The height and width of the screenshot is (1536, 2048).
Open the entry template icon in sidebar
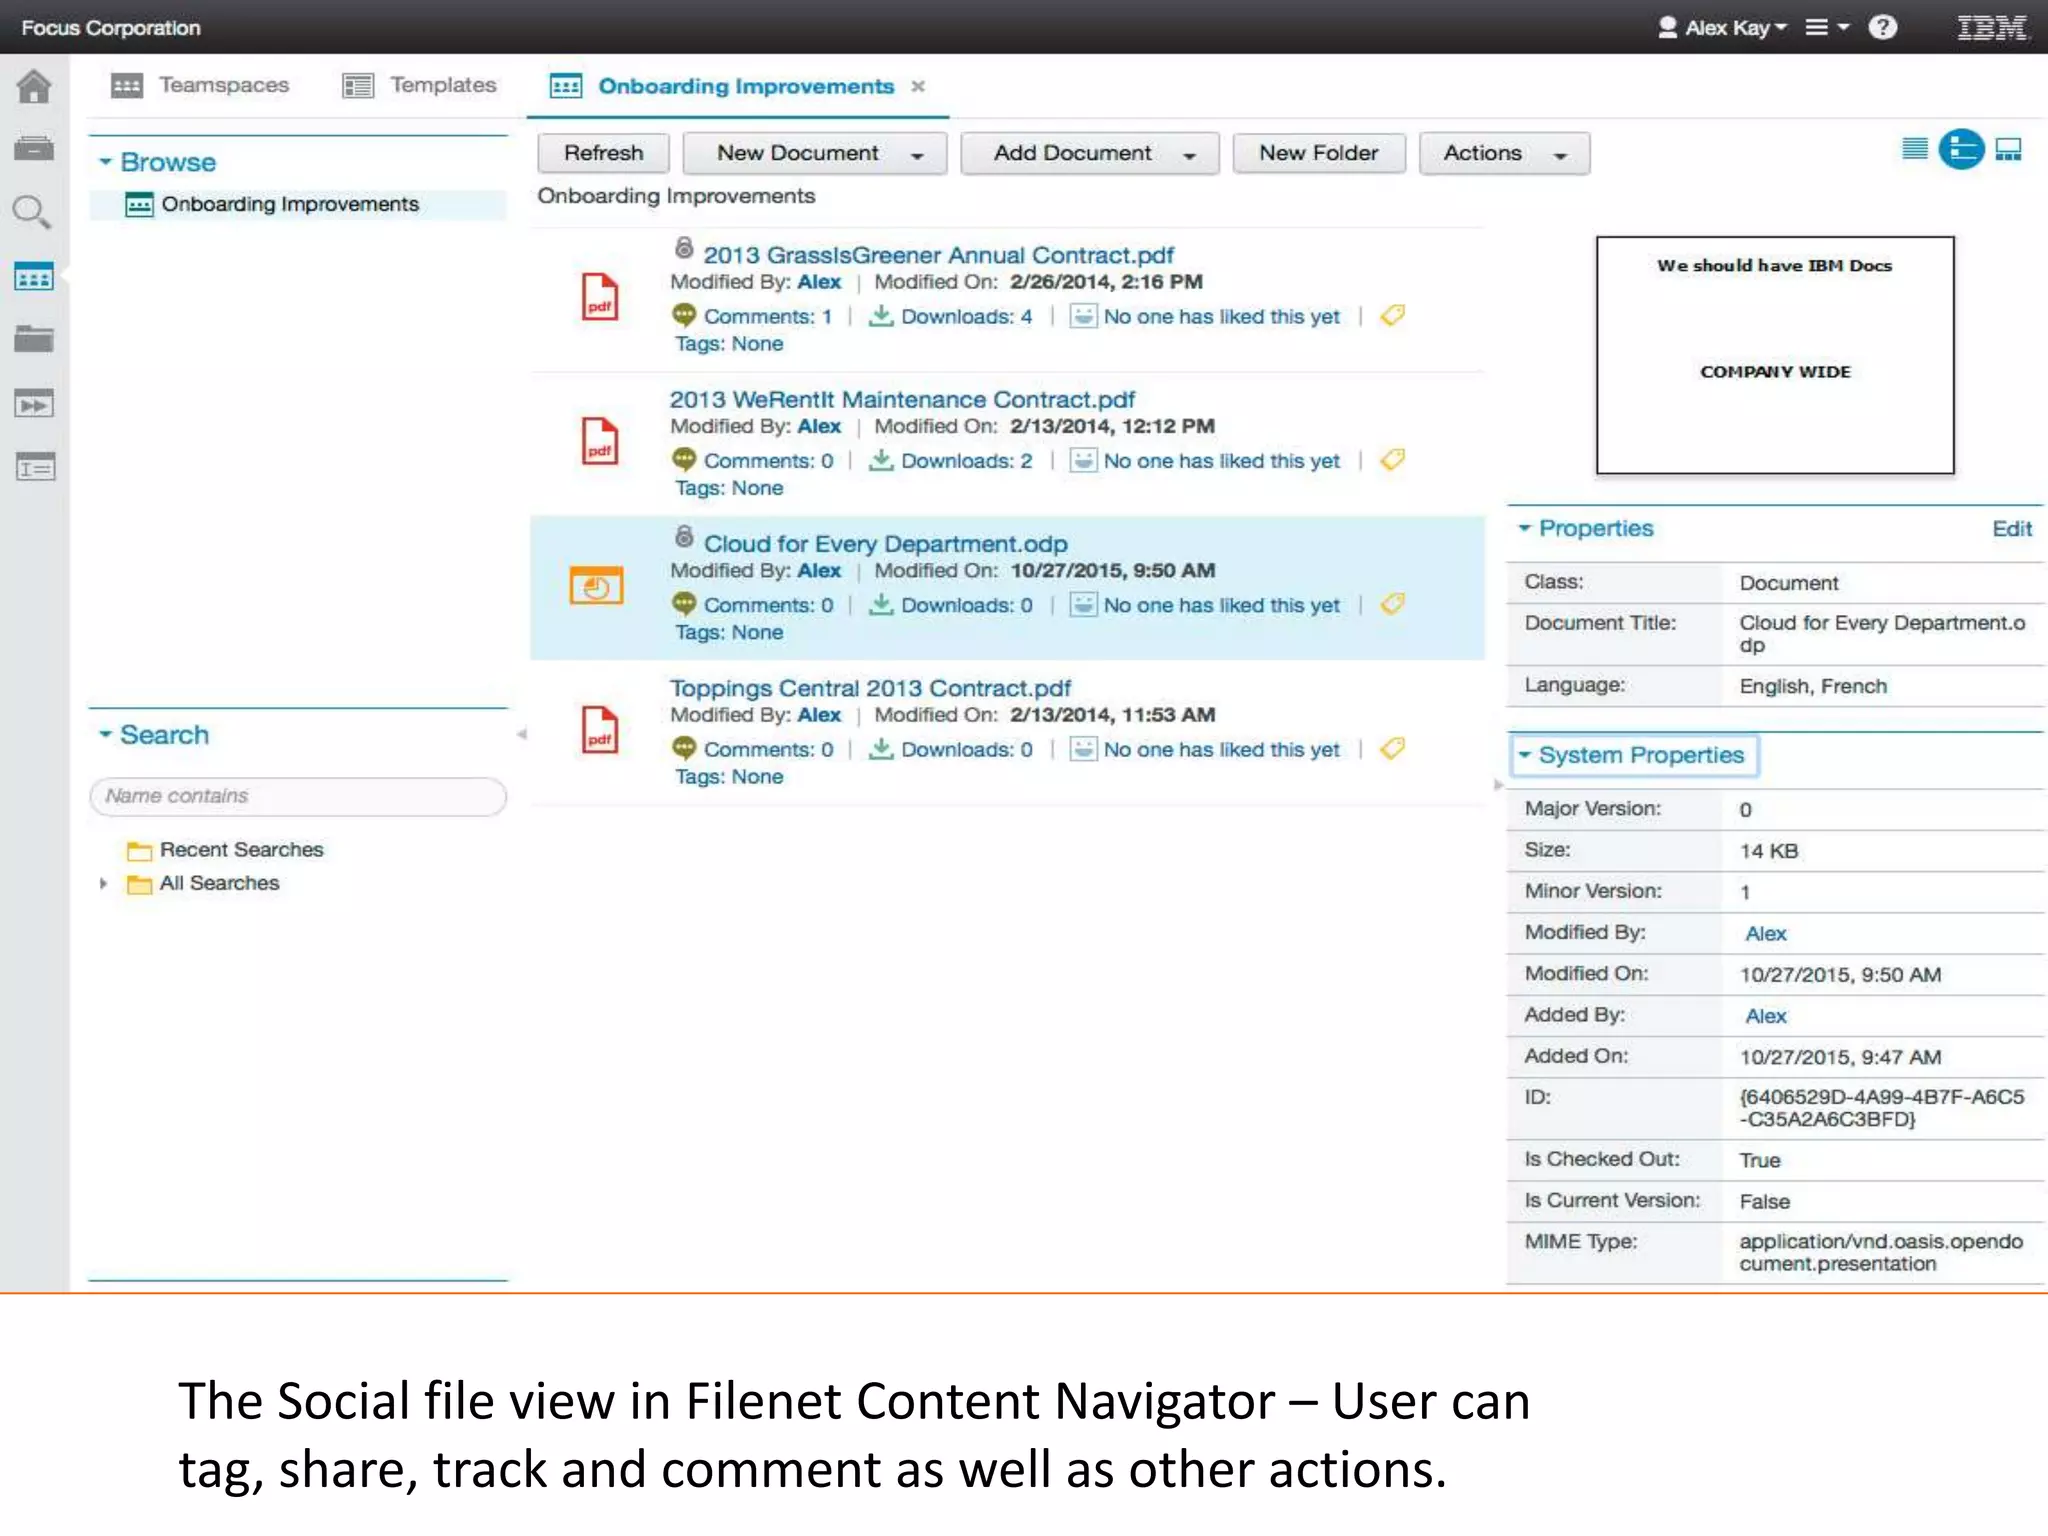click(34, 467)
